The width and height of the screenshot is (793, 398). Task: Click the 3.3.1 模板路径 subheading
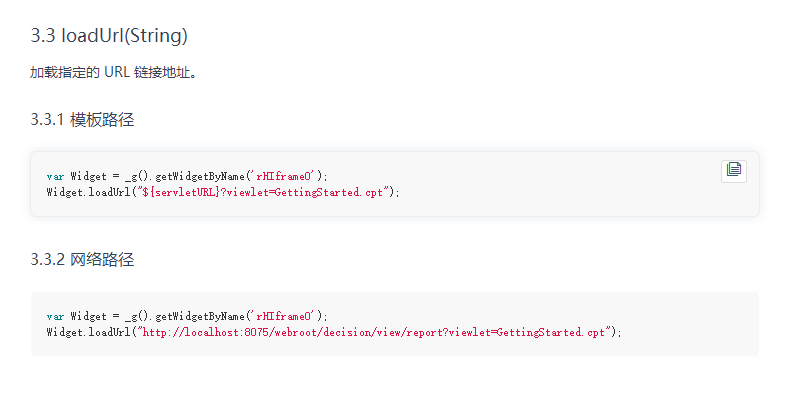click(82, 120)
